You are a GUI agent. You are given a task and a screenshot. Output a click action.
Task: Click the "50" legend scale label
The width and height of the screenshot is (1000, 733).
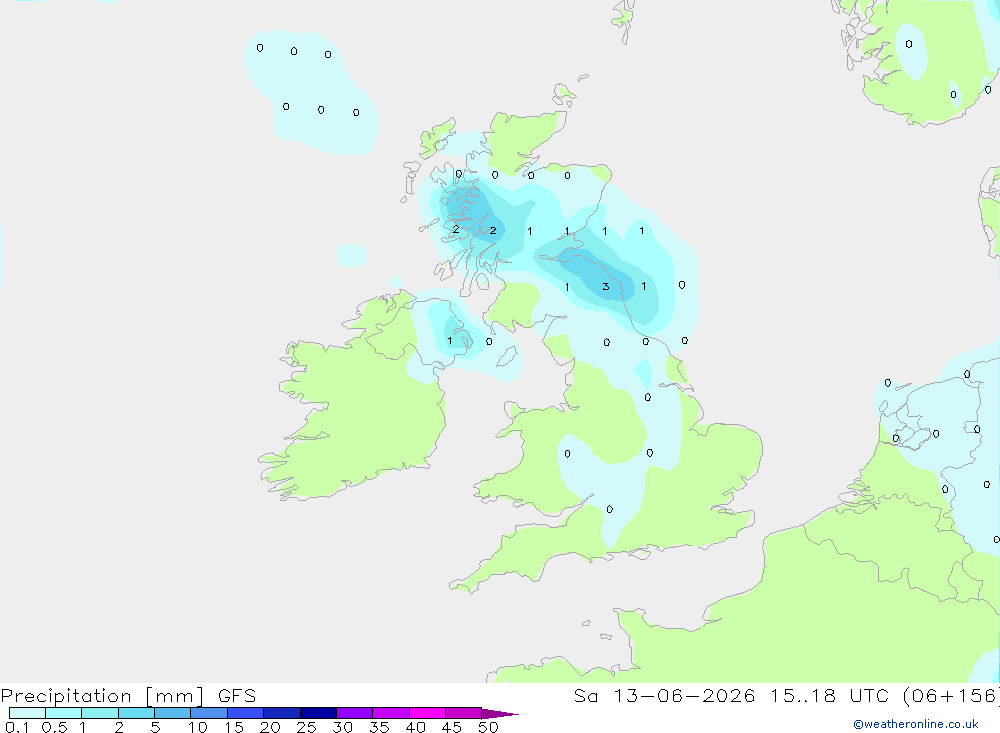pyautogui.click(x=488, y=727)
